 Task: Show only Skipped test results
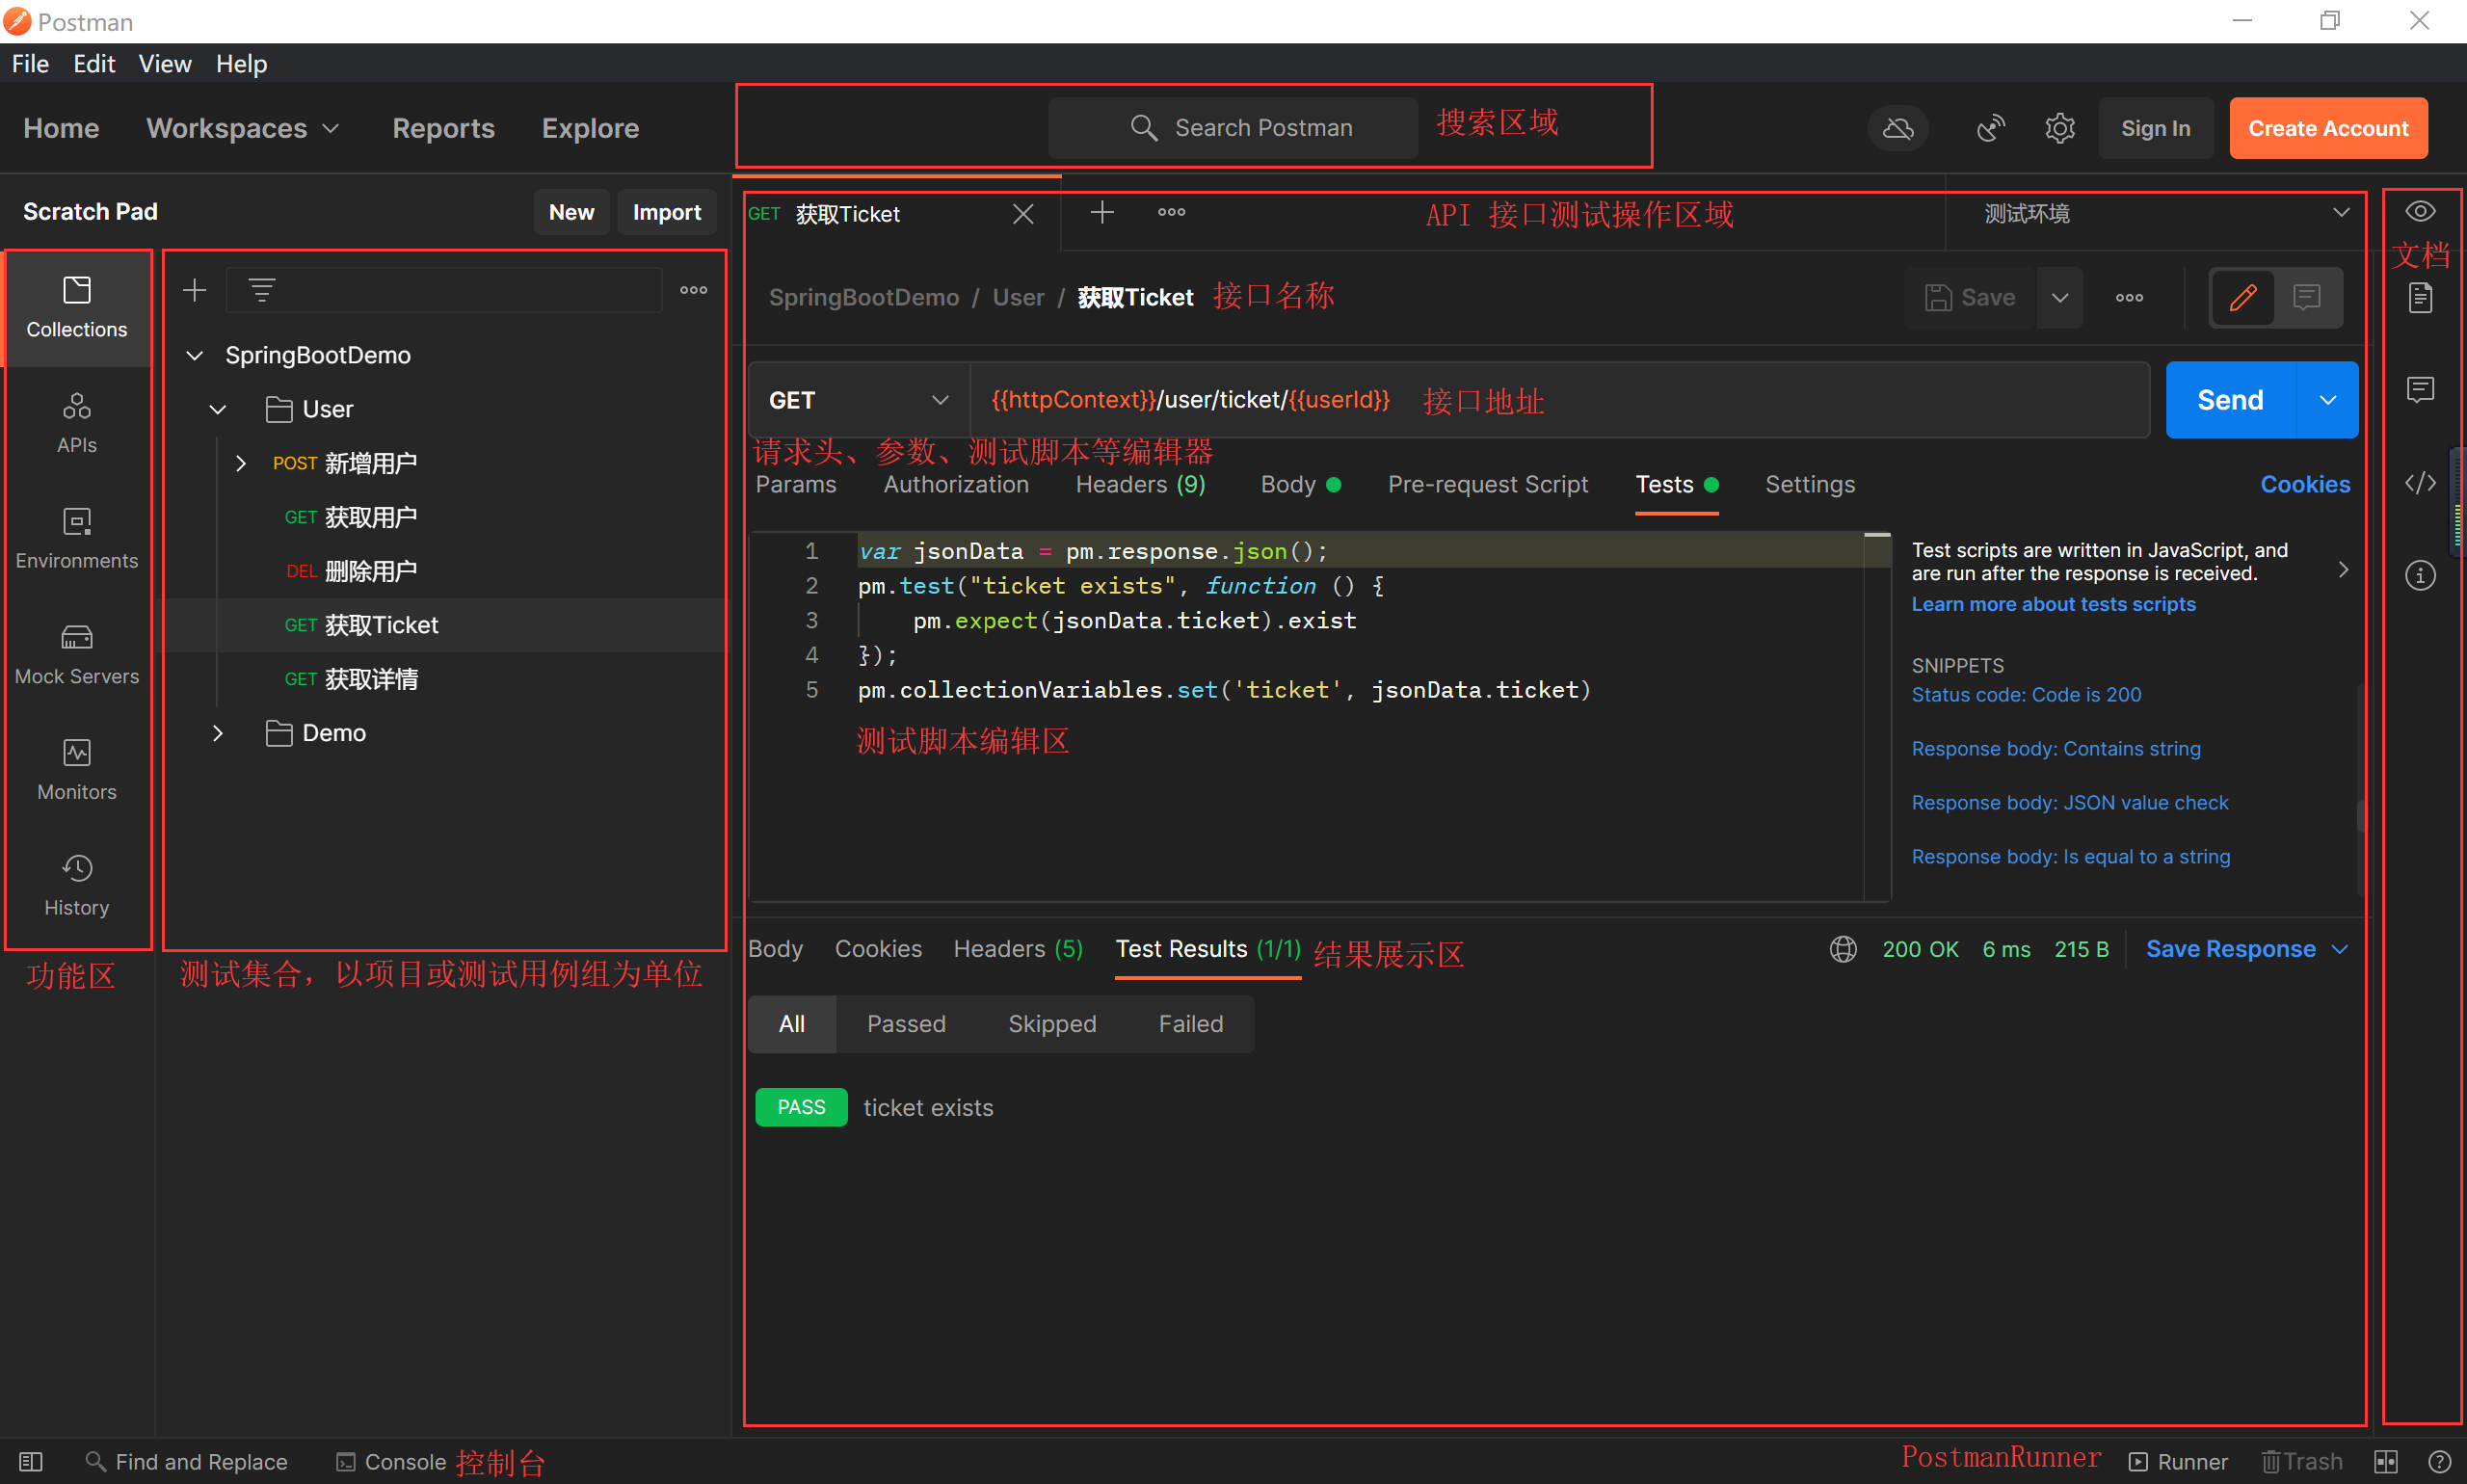(1052, 1024)
